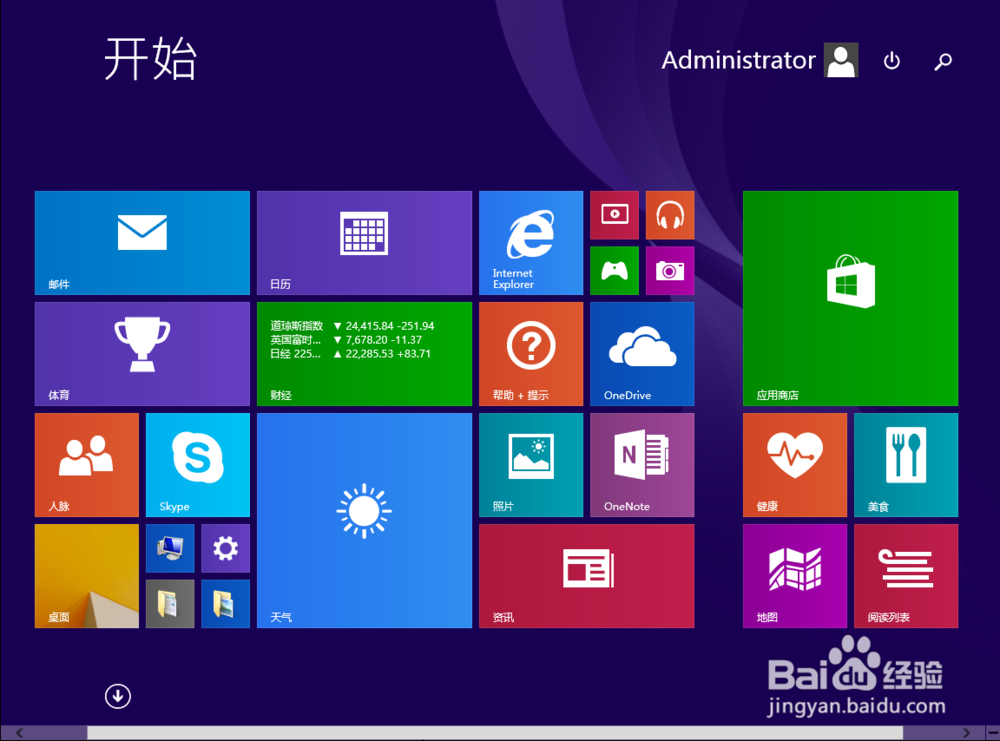
Task: Show all apps with down arrow
Action: (x=118, y=696)
